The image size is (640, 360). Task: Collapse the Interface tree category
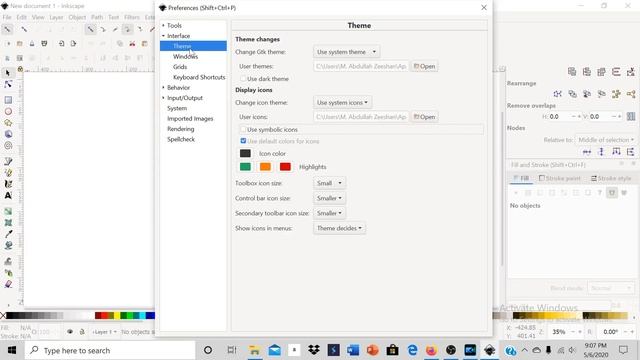[163, 36]
